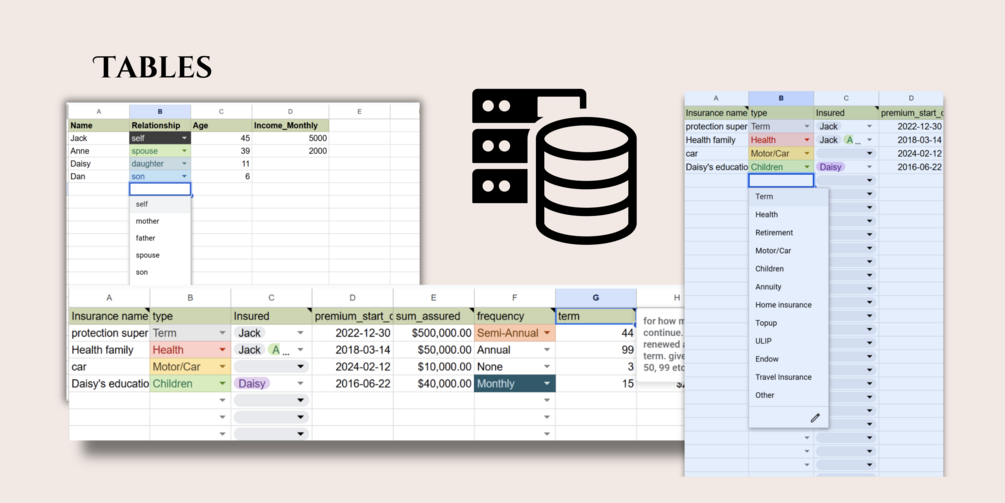The width and height of the screenshot is (1005, 503).
Task: Click the empty selected type cell above the list
Action: tap(781, 180)
